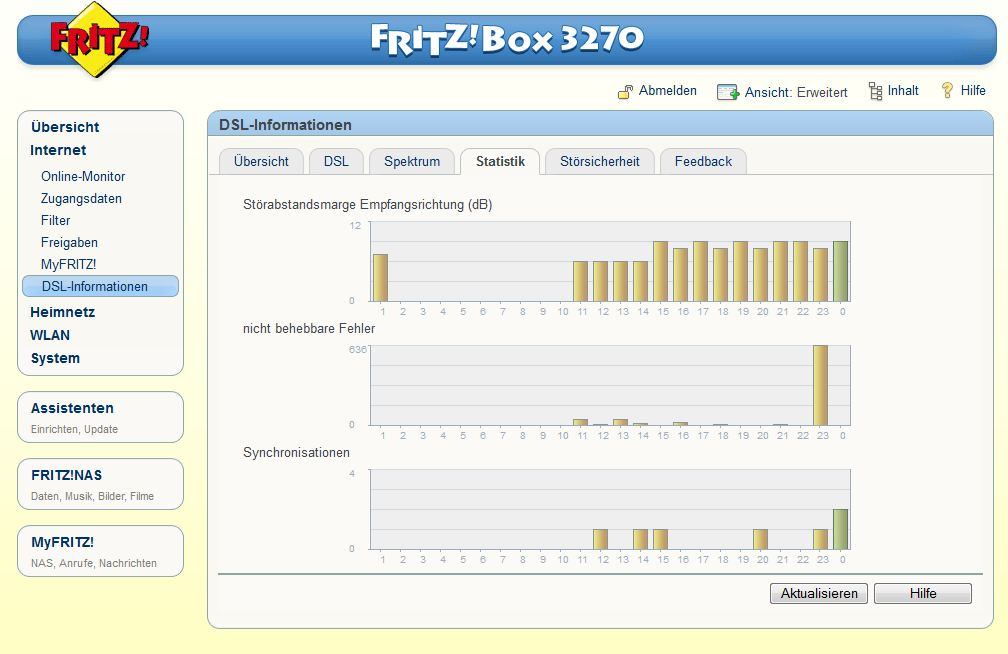Open Online-Monitor submenu item
This screenshot has width=1008, height=654.
pyautogui.click(x=83, y=176)
